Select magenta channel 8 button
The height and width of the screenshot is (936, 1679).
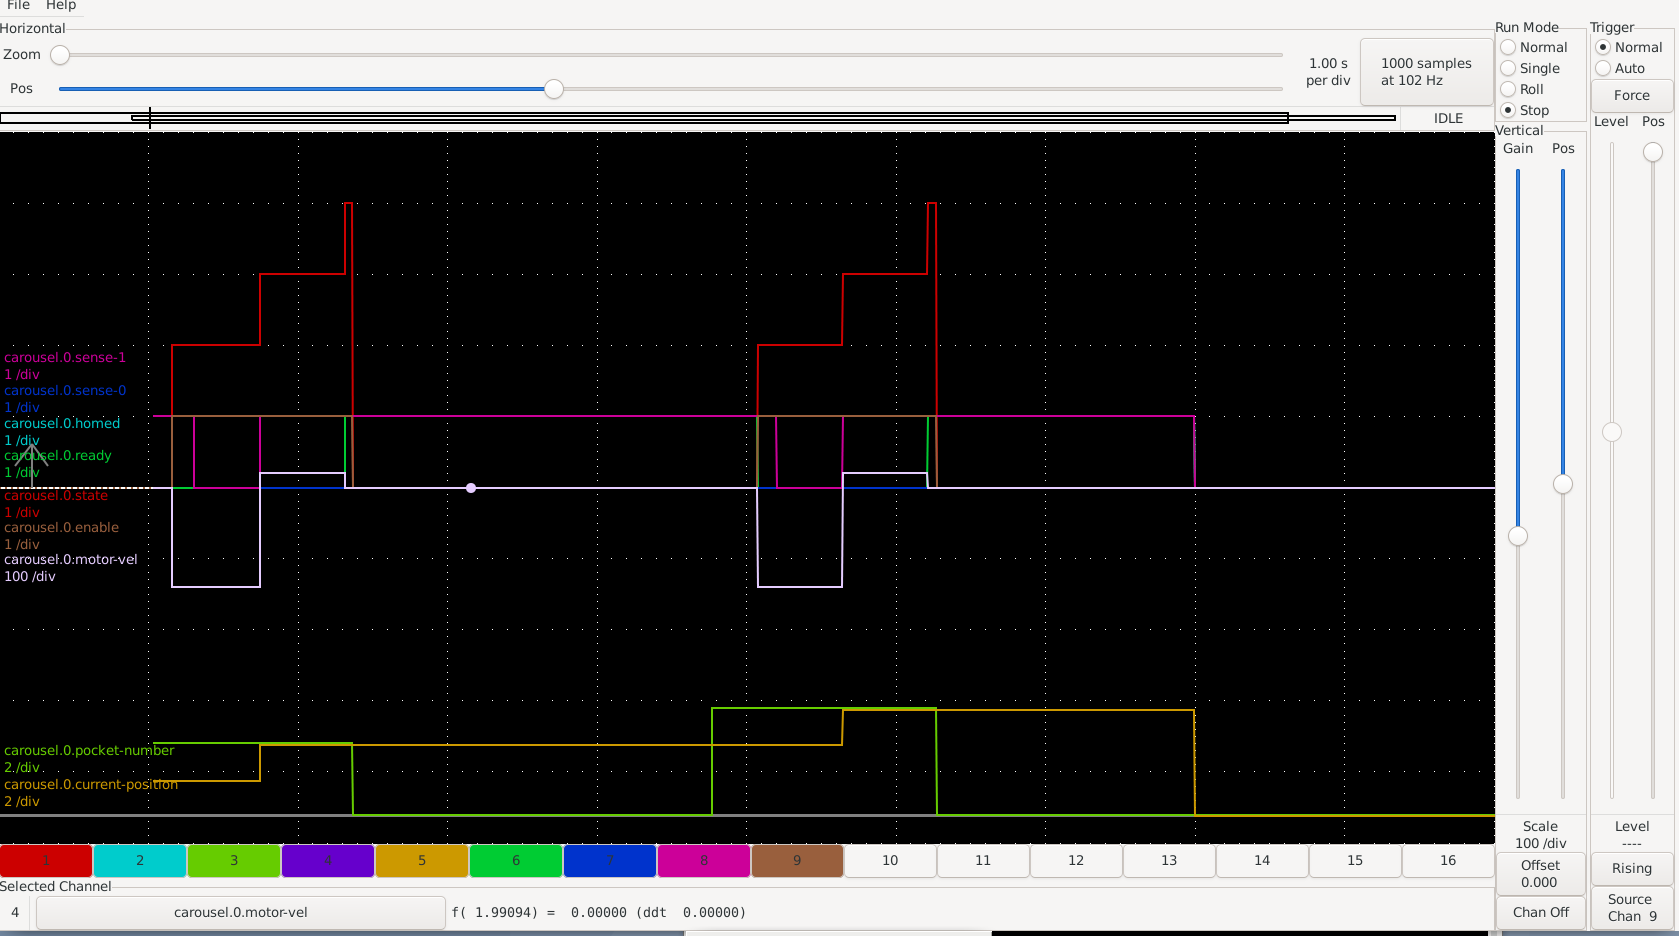click(x=704, y=860)
